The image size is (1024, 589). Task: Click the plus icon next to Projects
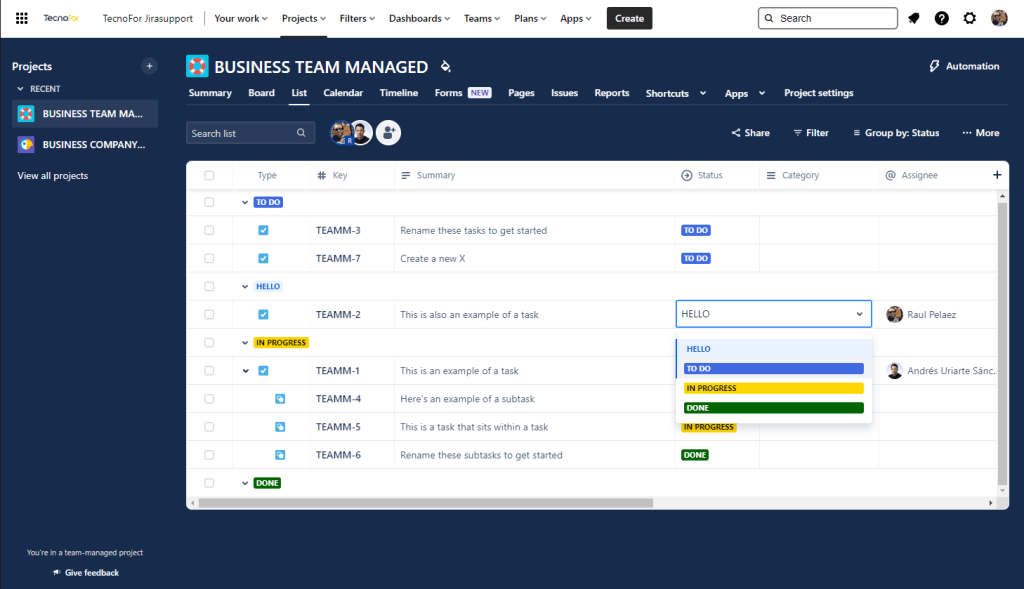(x=149, y=66)
